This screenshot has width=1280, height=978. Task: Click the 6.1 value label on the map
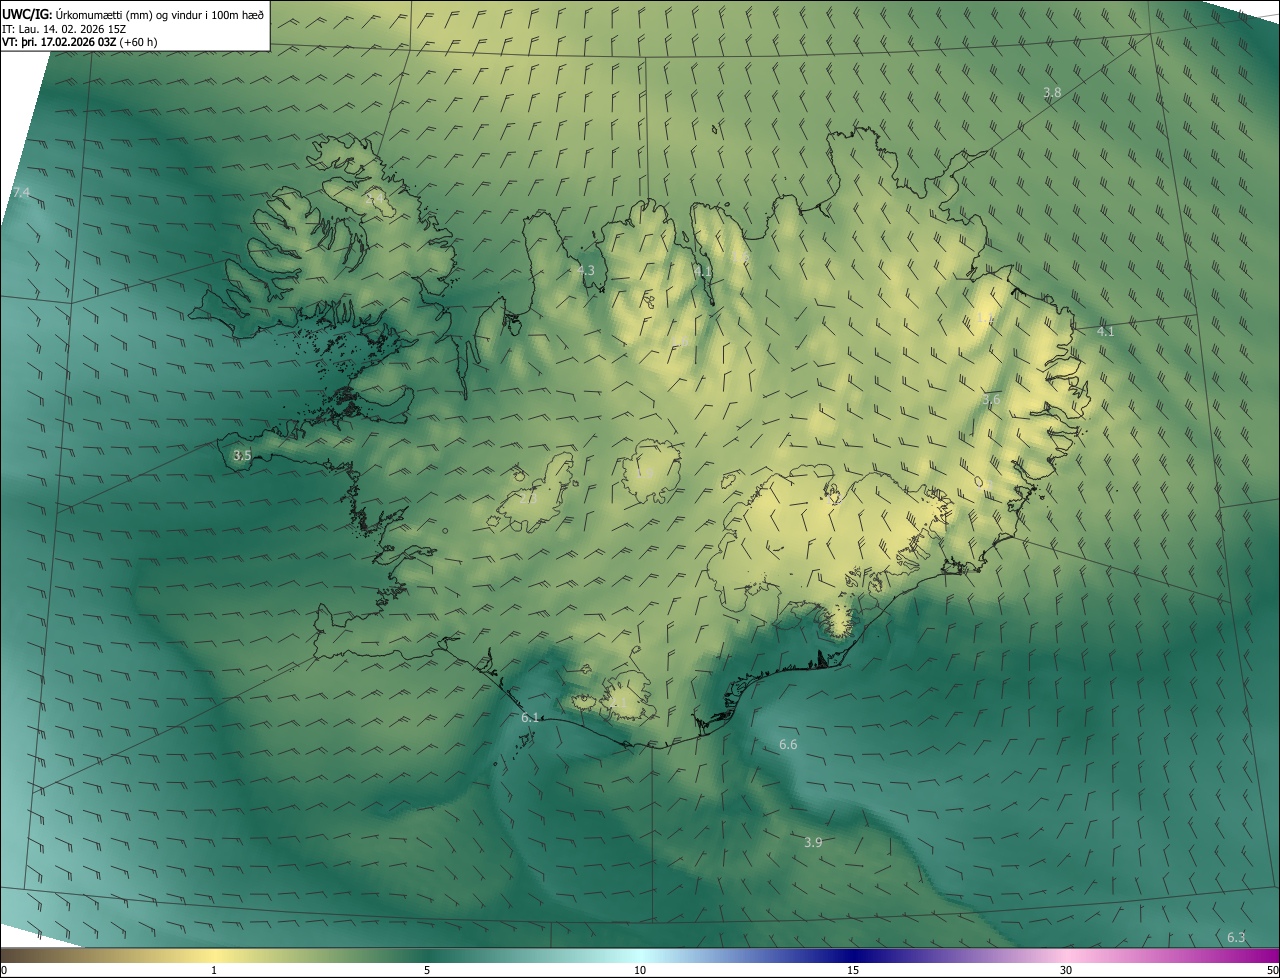pos(530,717)
